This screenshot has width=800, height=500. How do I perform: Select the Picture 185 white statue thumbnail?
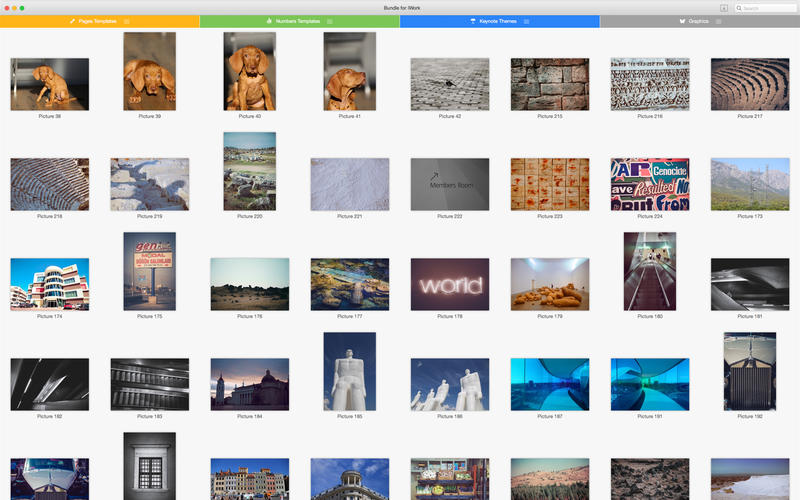[349, 371]
